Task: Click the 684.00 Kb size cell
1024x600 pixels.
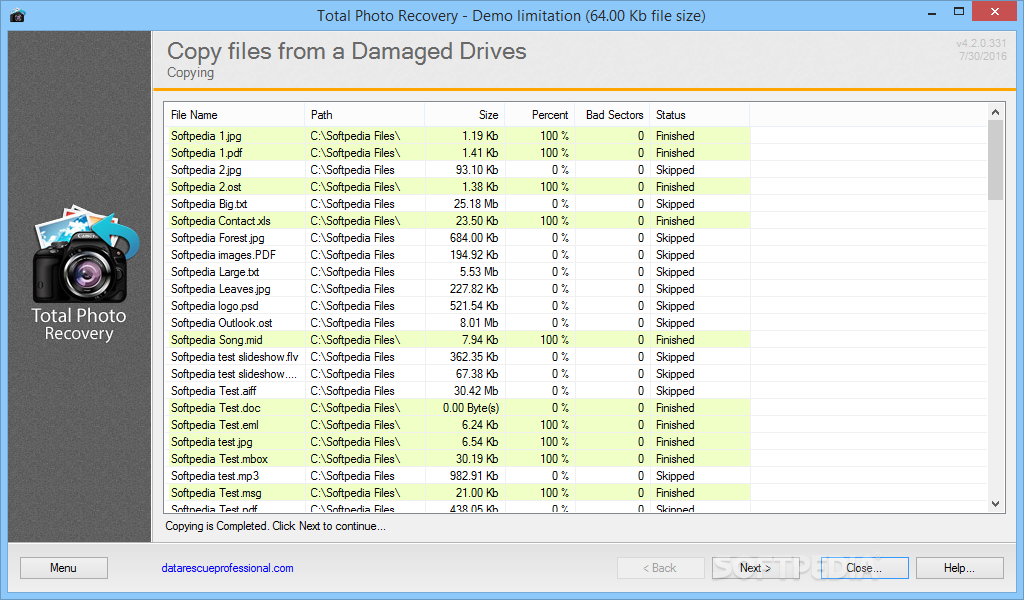Action: pyautogui.click(x=473, y=238)
